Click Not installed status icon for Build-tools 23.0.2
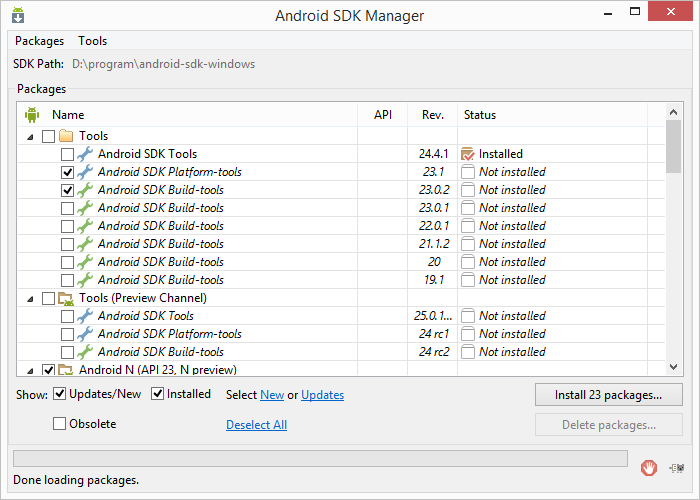The width and height of the screenshot is (700, 500). 467,190
